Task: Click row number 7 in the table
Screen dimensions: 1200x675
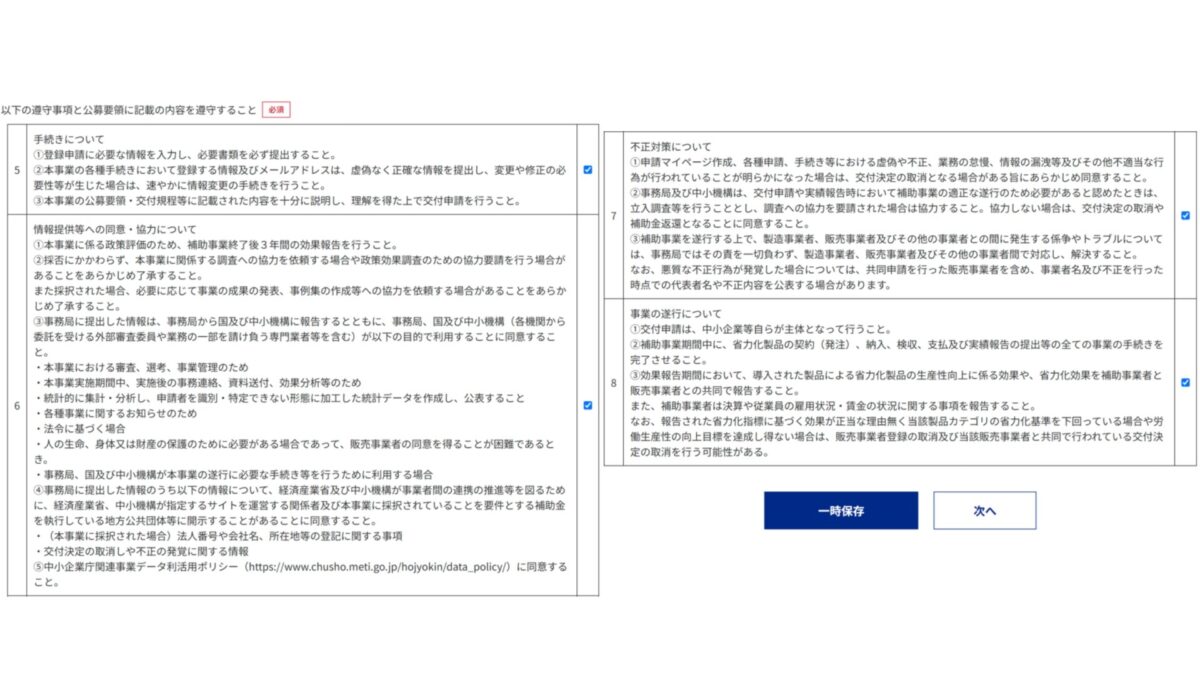Action: 613,215
